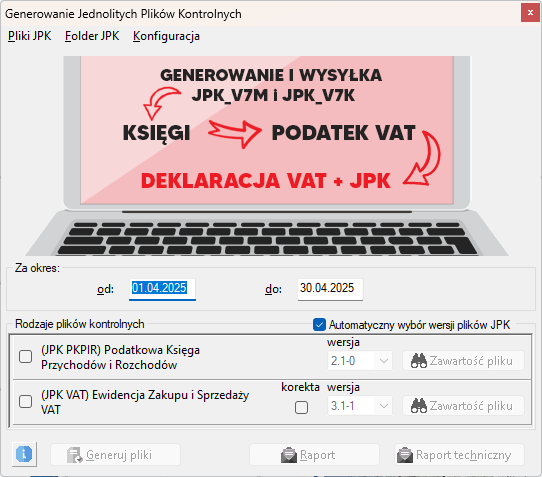This screenshot has height=477, width=542.
Task: Click the Raport techniczny button label
Action: [464, 455]
